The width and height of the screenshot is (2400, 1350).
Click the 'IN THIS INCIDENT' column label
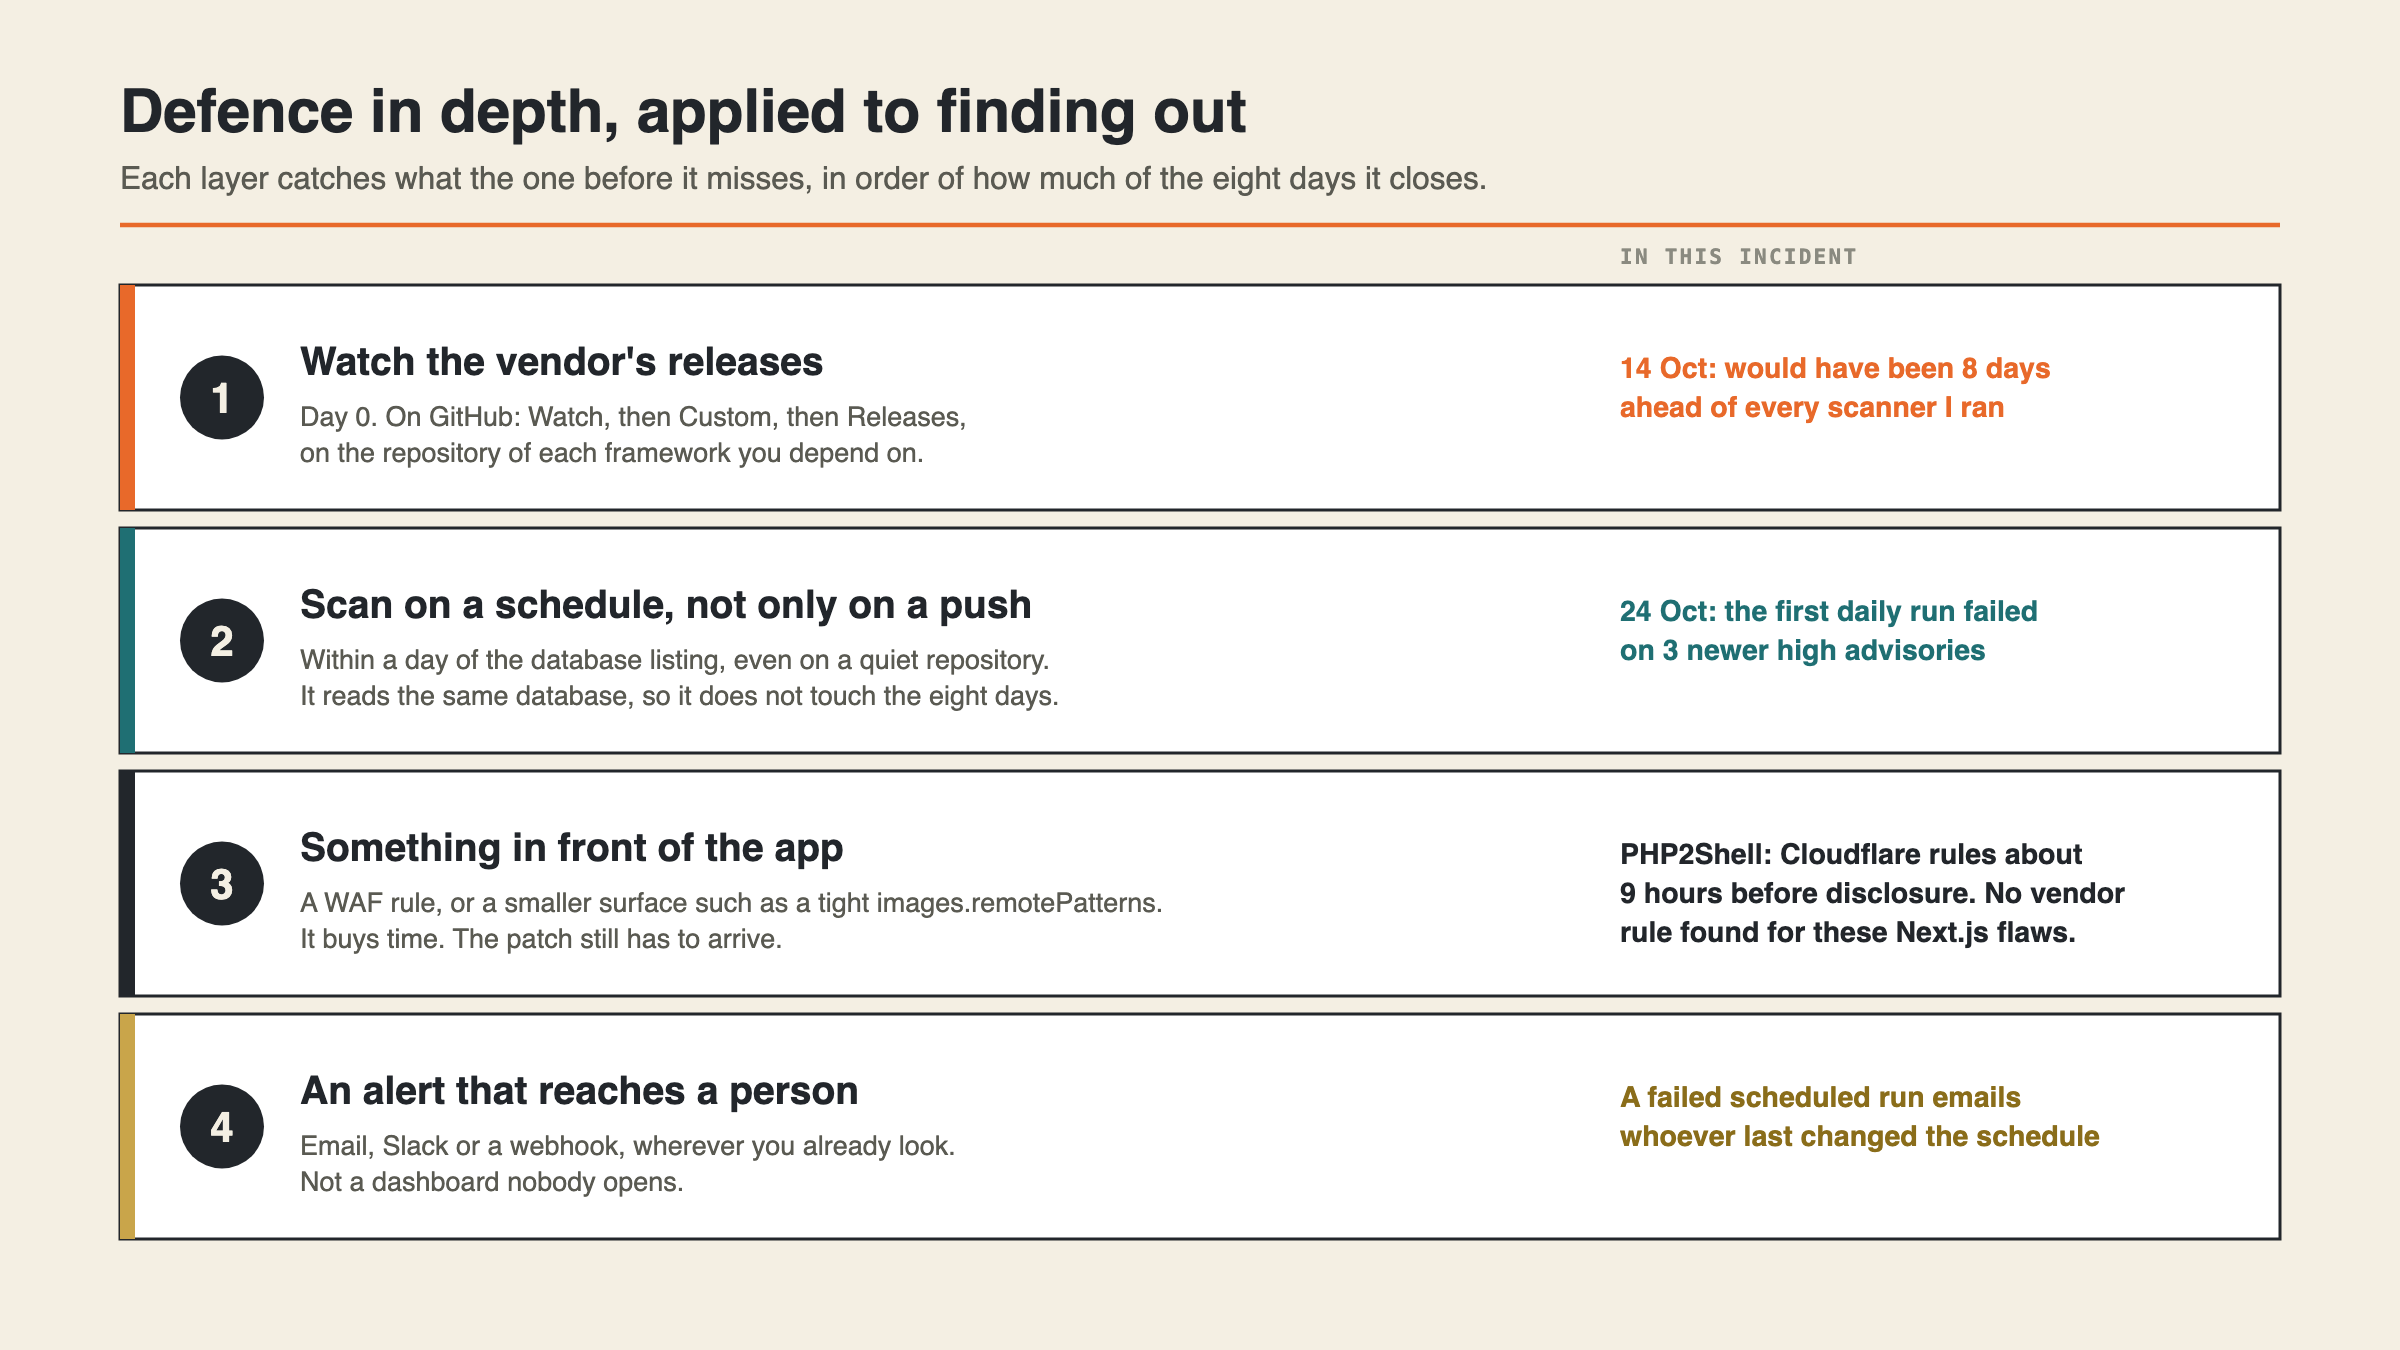tap(1738, 257)
